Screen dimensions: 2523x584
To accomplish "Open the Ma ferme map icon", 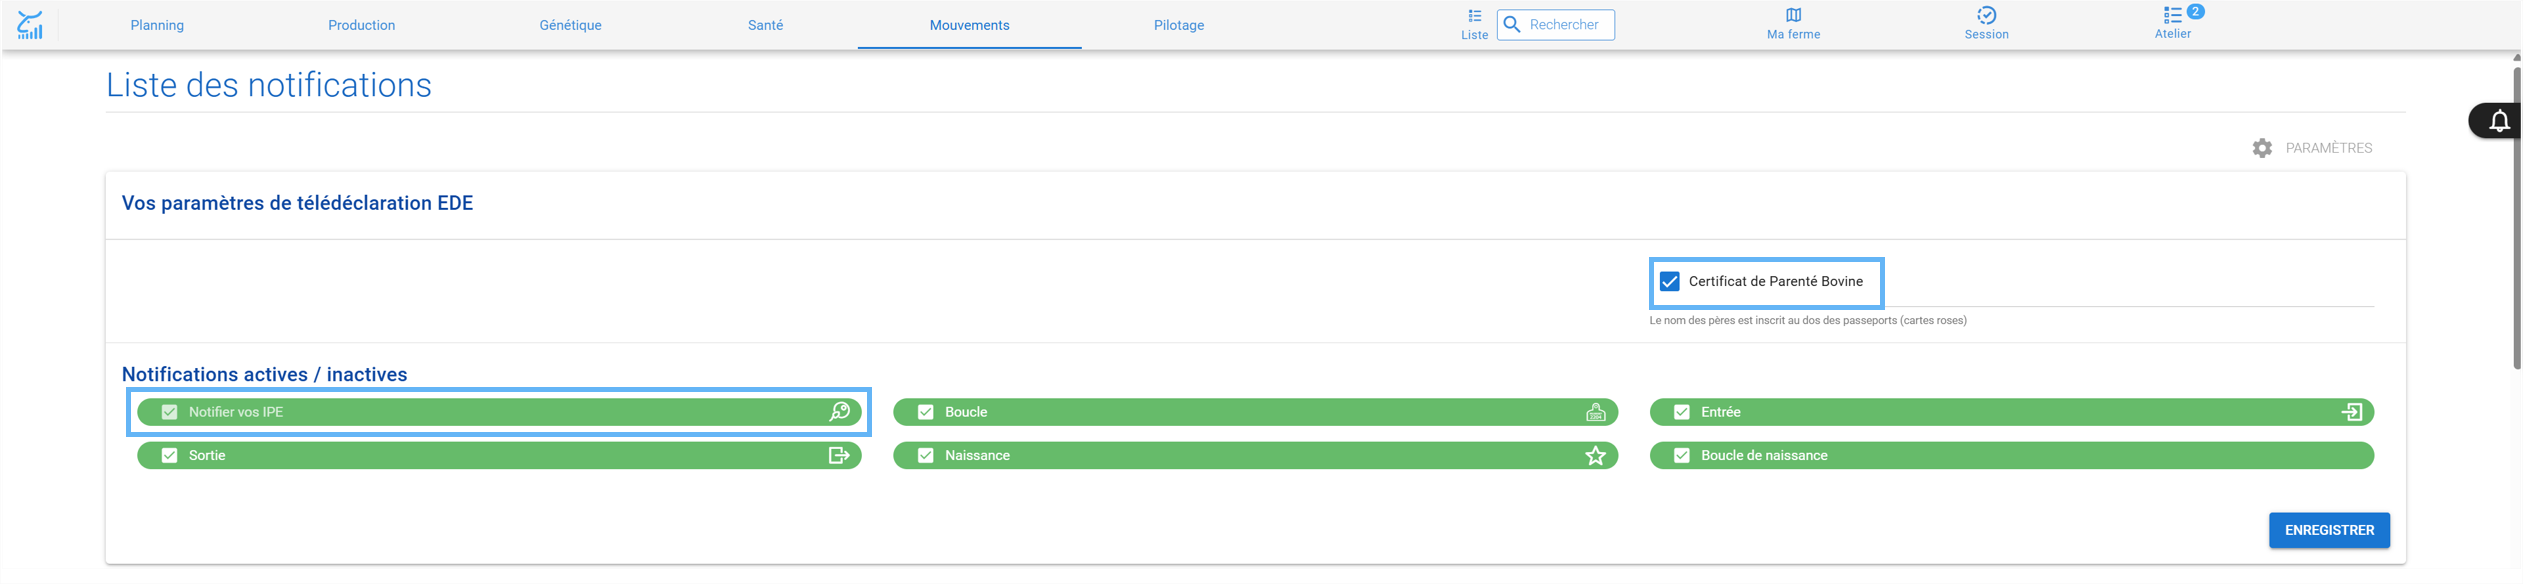I will coord(1793,15).
